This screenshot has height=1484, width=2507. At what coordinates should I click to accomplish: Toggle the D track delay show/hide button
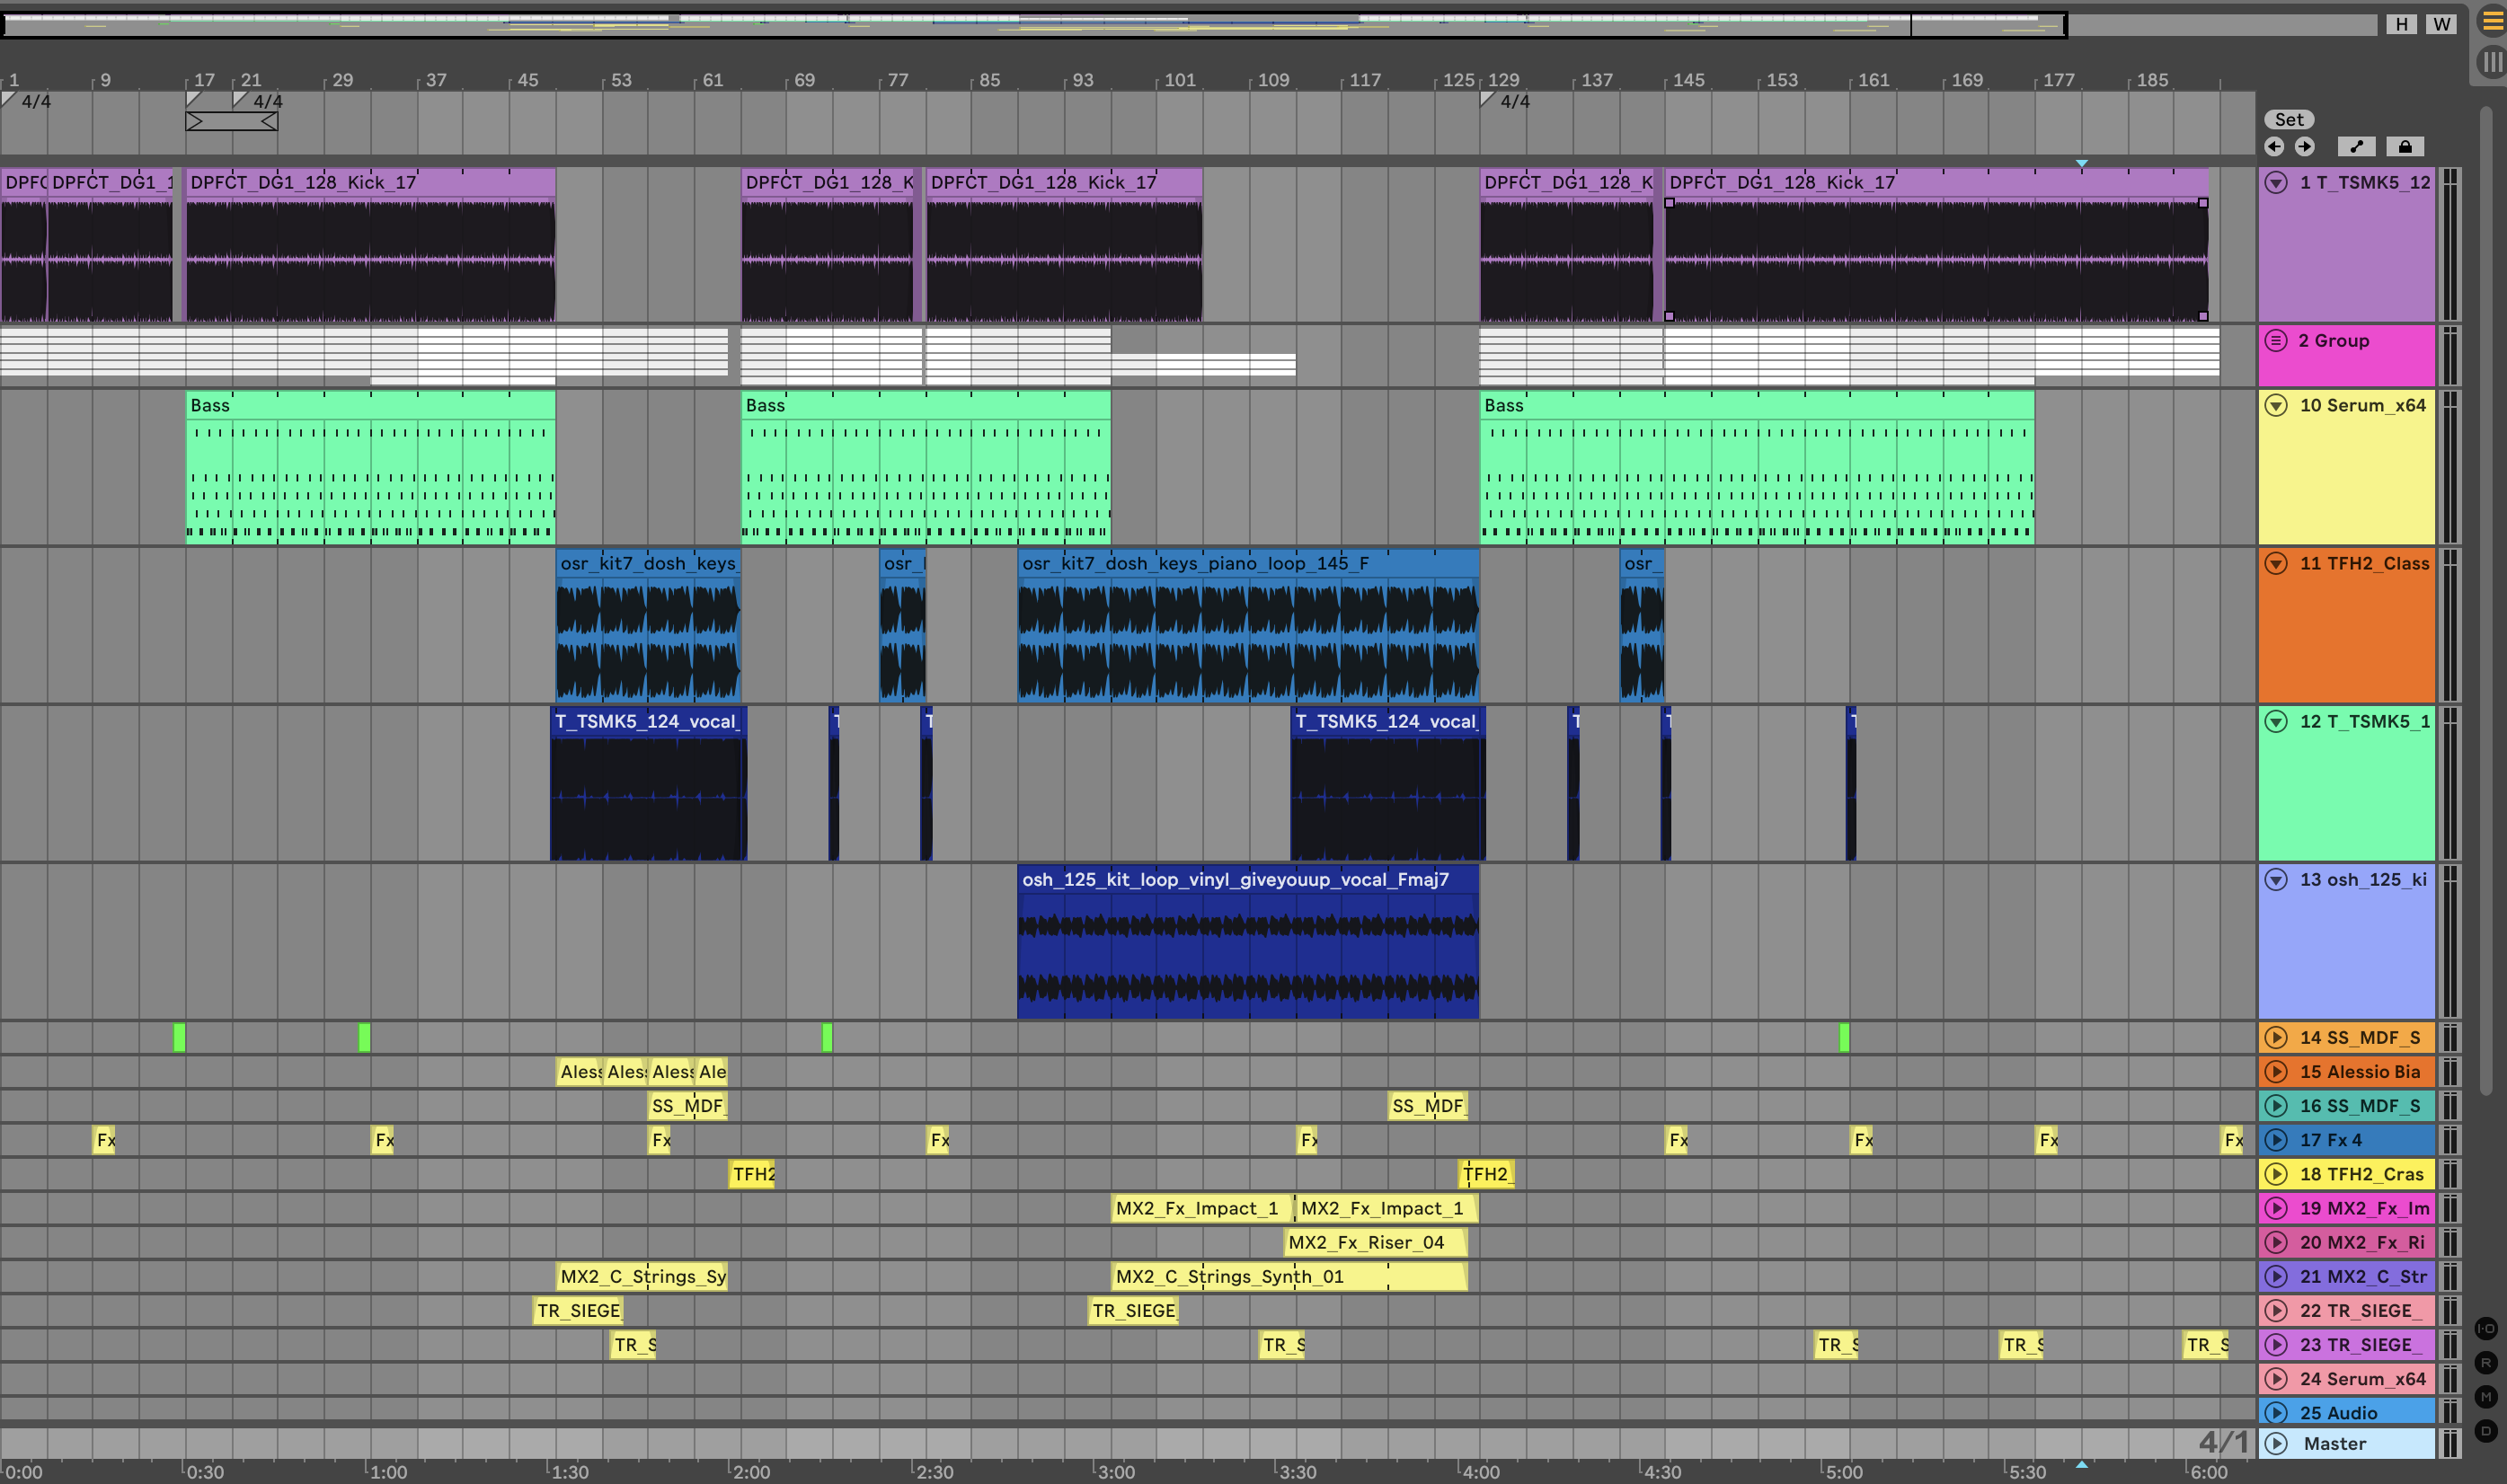2486,1431
